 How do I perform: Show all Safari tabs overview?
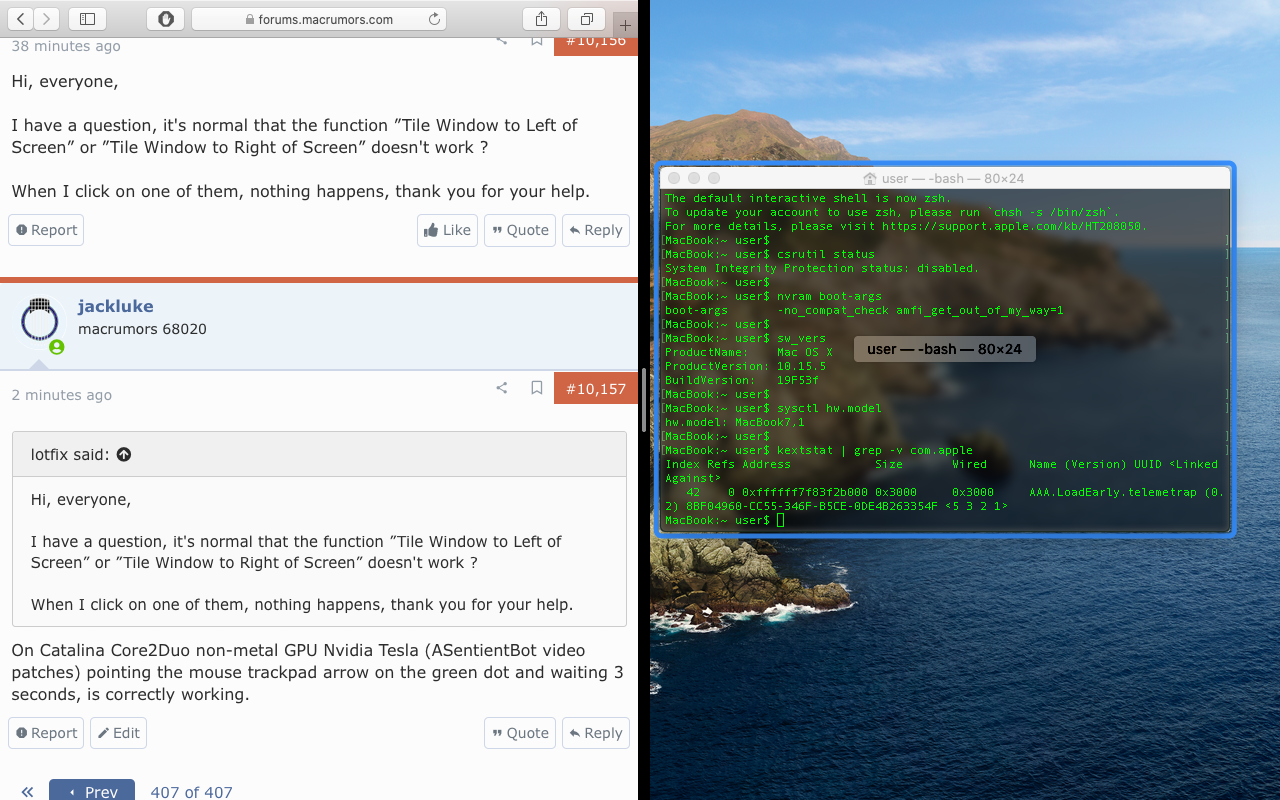(587, 19)
